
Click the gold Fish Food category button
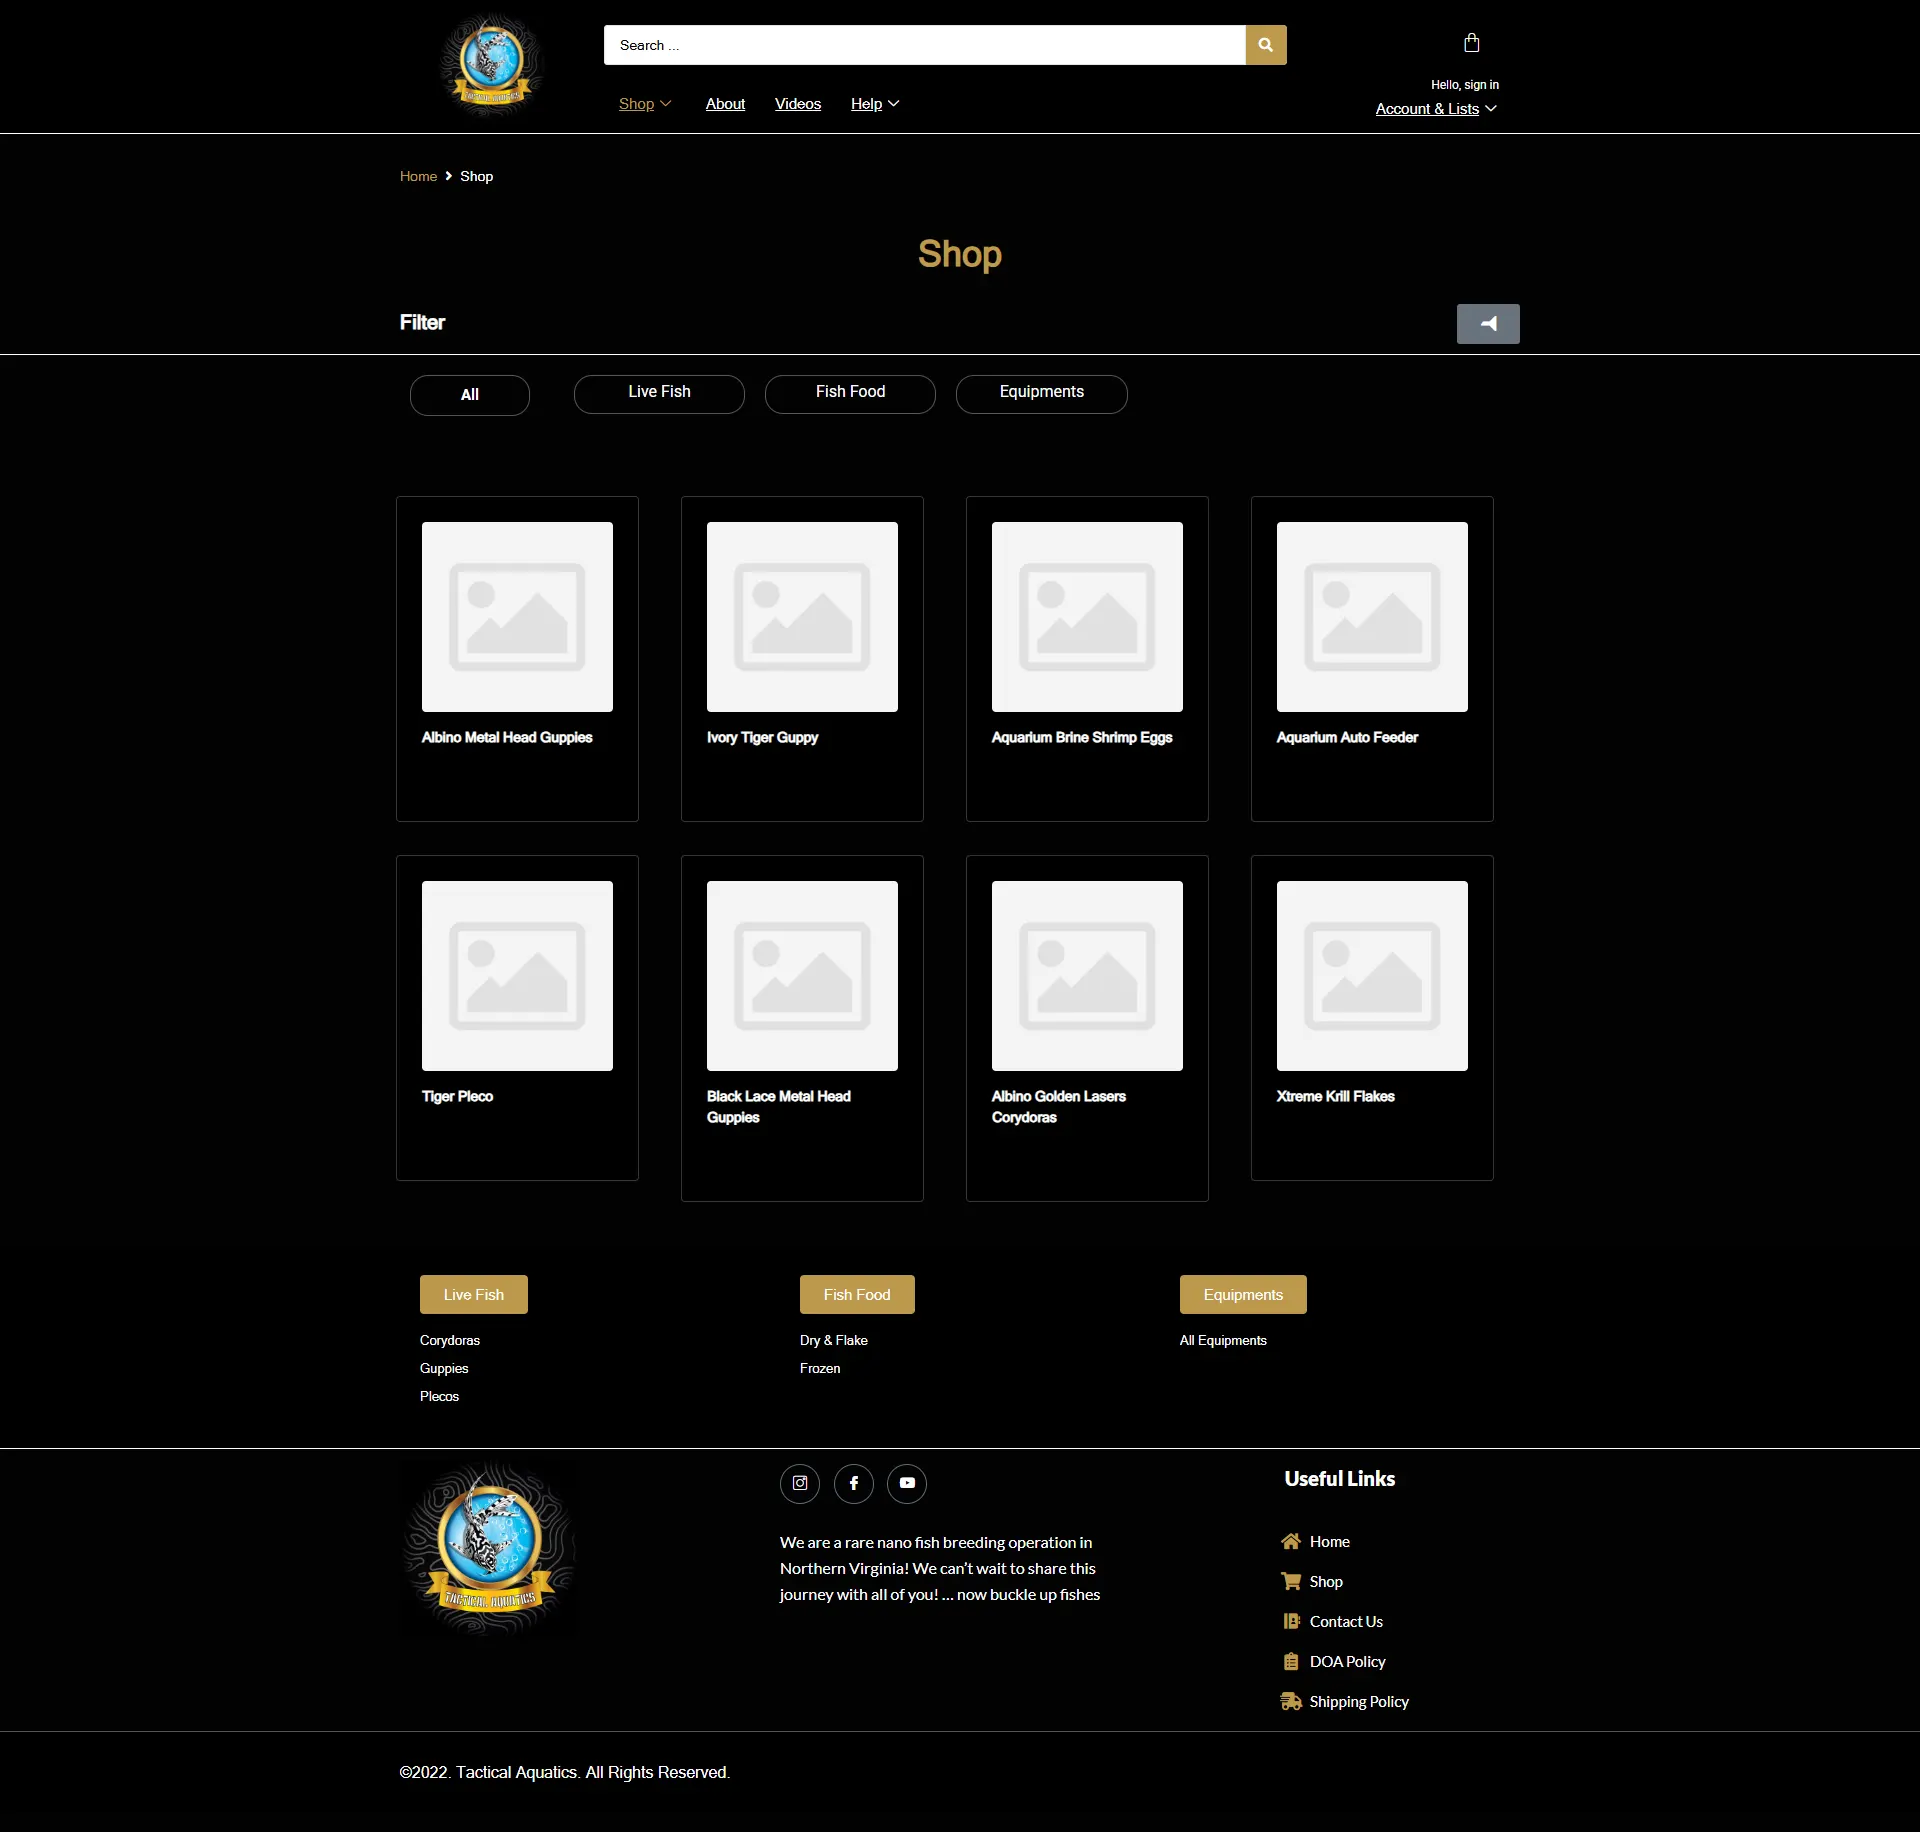[x=856, y=1294]
